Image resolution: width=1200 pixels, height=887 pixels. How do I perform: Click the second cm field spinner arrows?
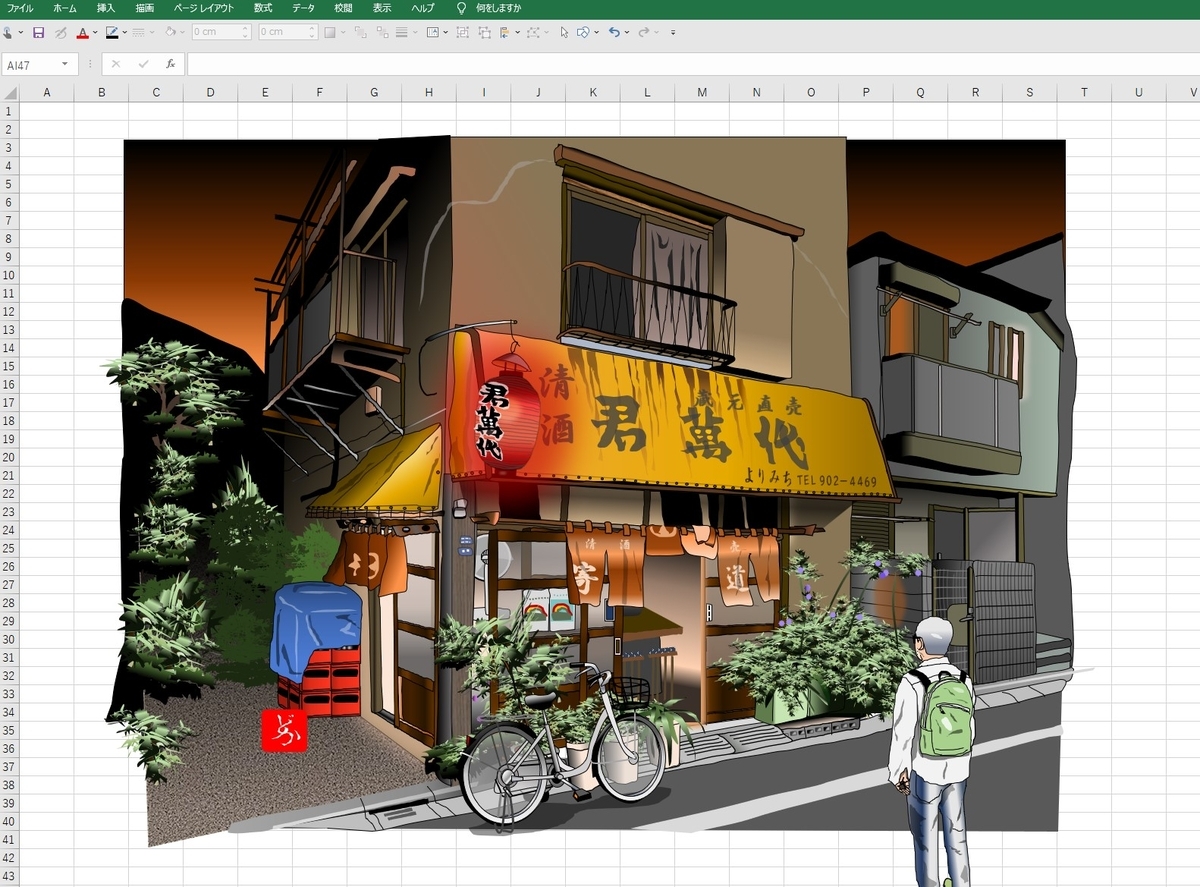tap(313, 32)
